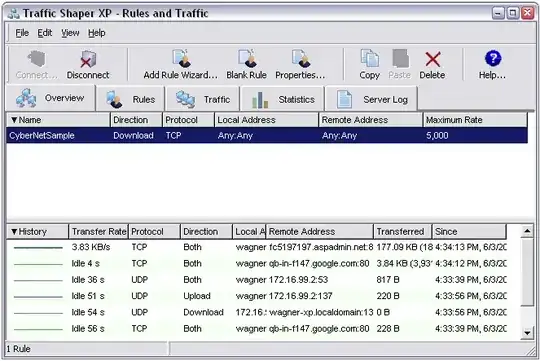Open Help with the question mark icon
Viewport: 540px width, 361px height.
tap(492, 64)
